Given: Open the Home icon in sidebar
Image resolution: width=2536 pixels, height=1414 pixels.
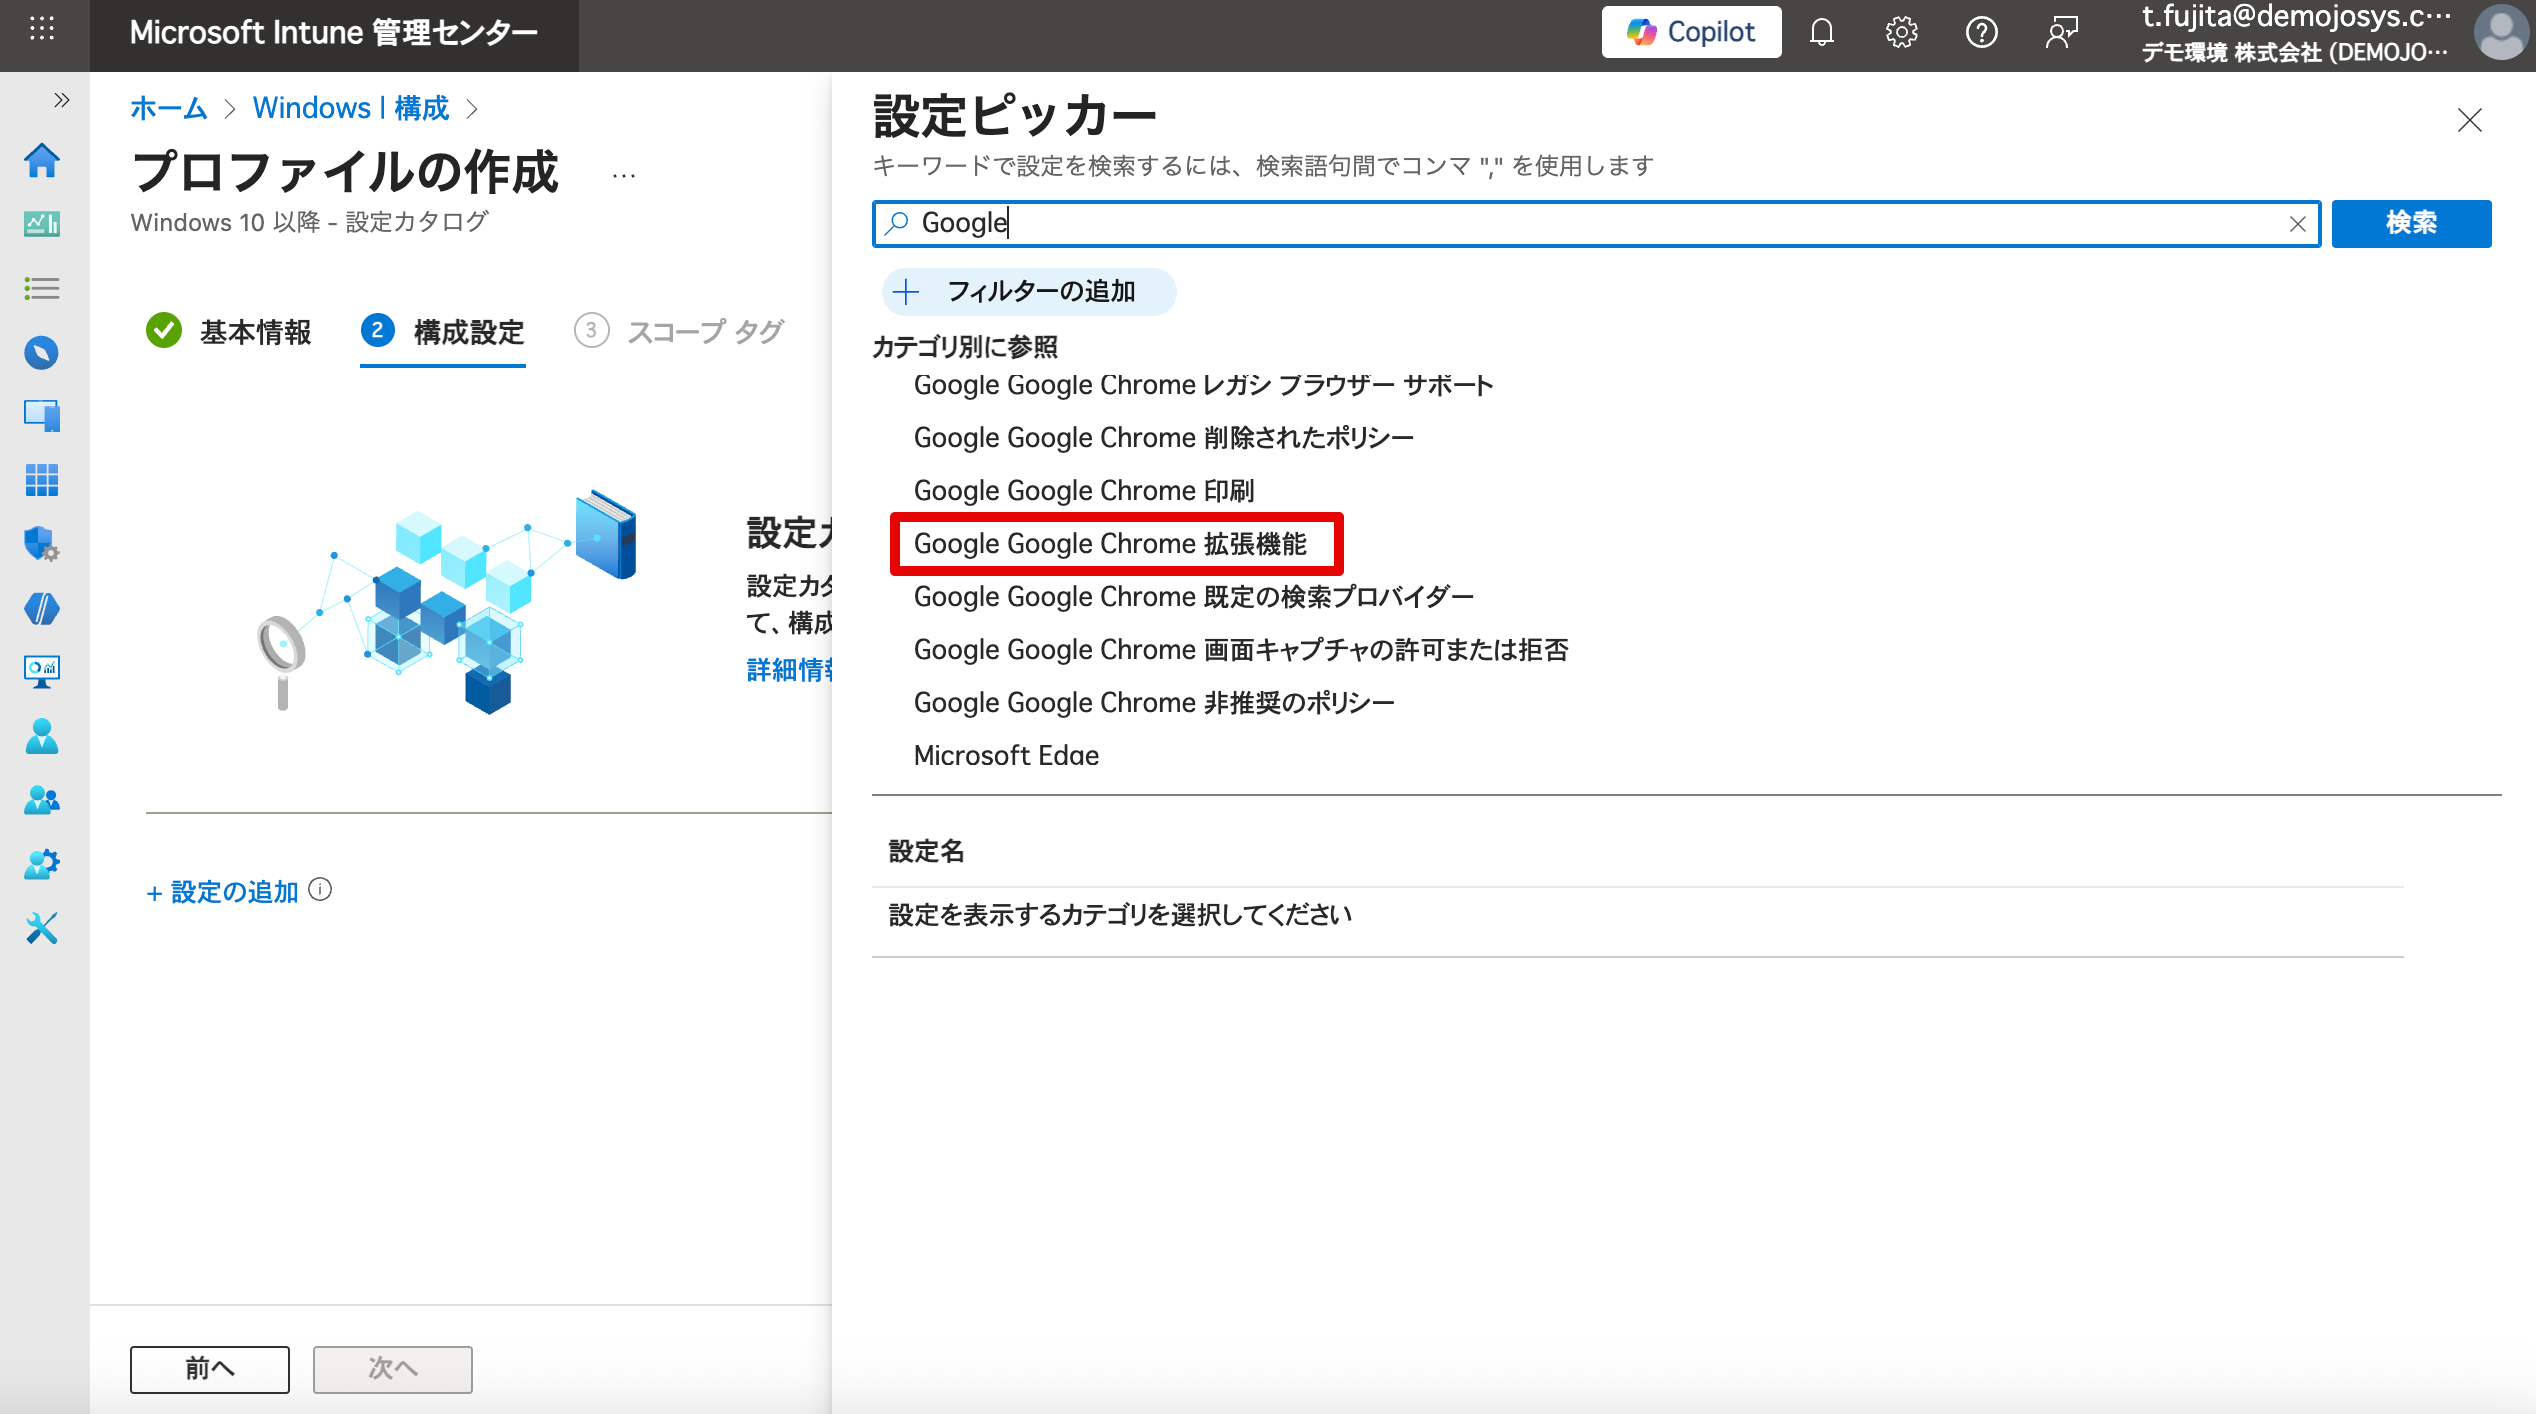Looking at the screenshot, I should click(42, 160).
